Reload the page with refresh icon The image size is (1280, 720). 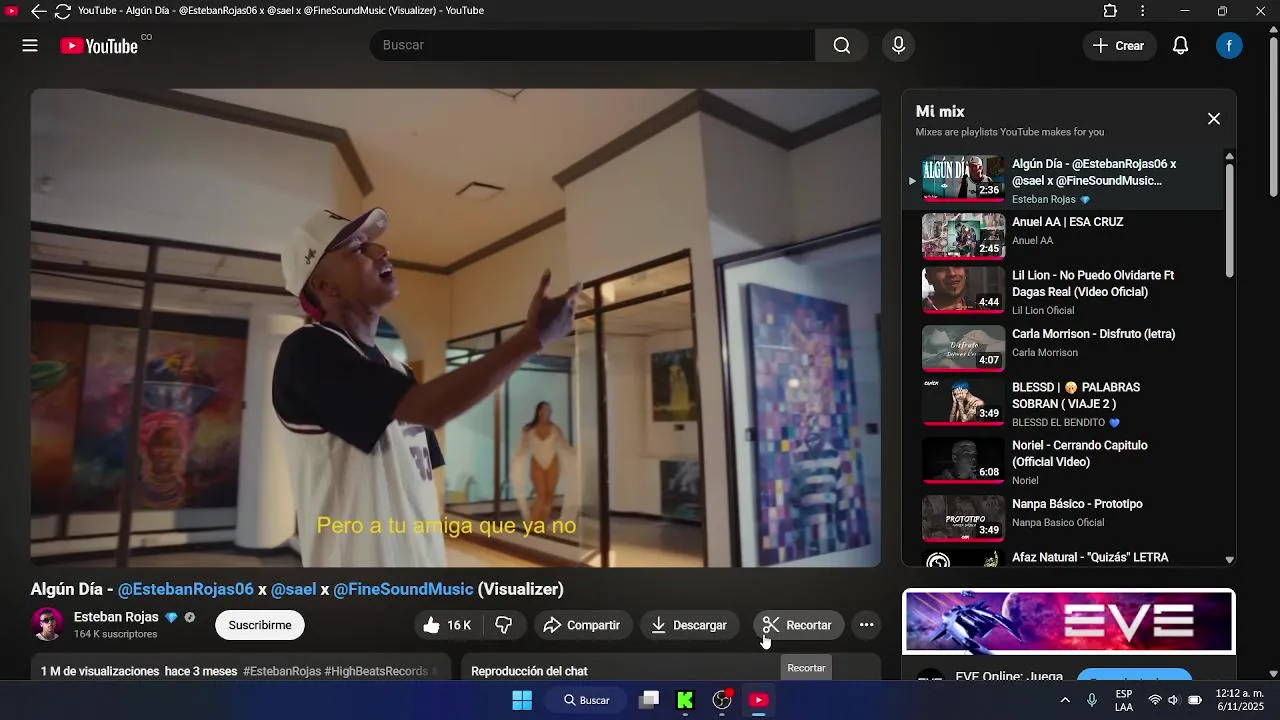(x=62, y=11)
